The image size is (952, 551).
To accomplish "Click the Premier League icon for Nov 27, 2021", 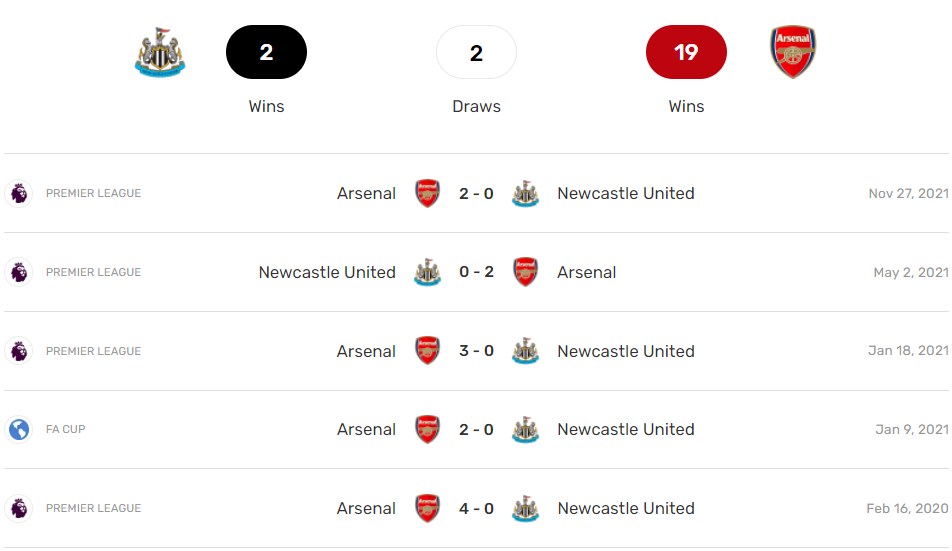I will [19, 193].
